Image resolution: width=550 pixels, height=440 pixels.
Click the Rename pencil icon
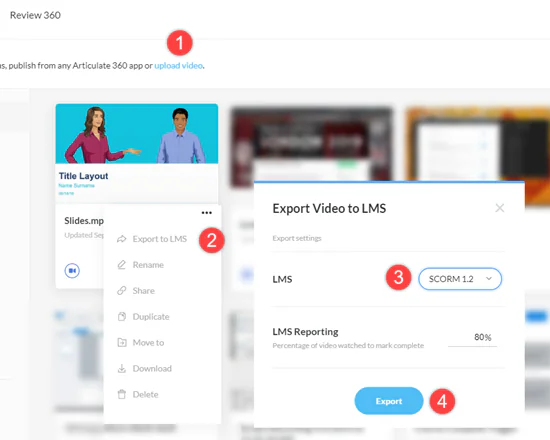pyautogui.click(x=121, y=265)
